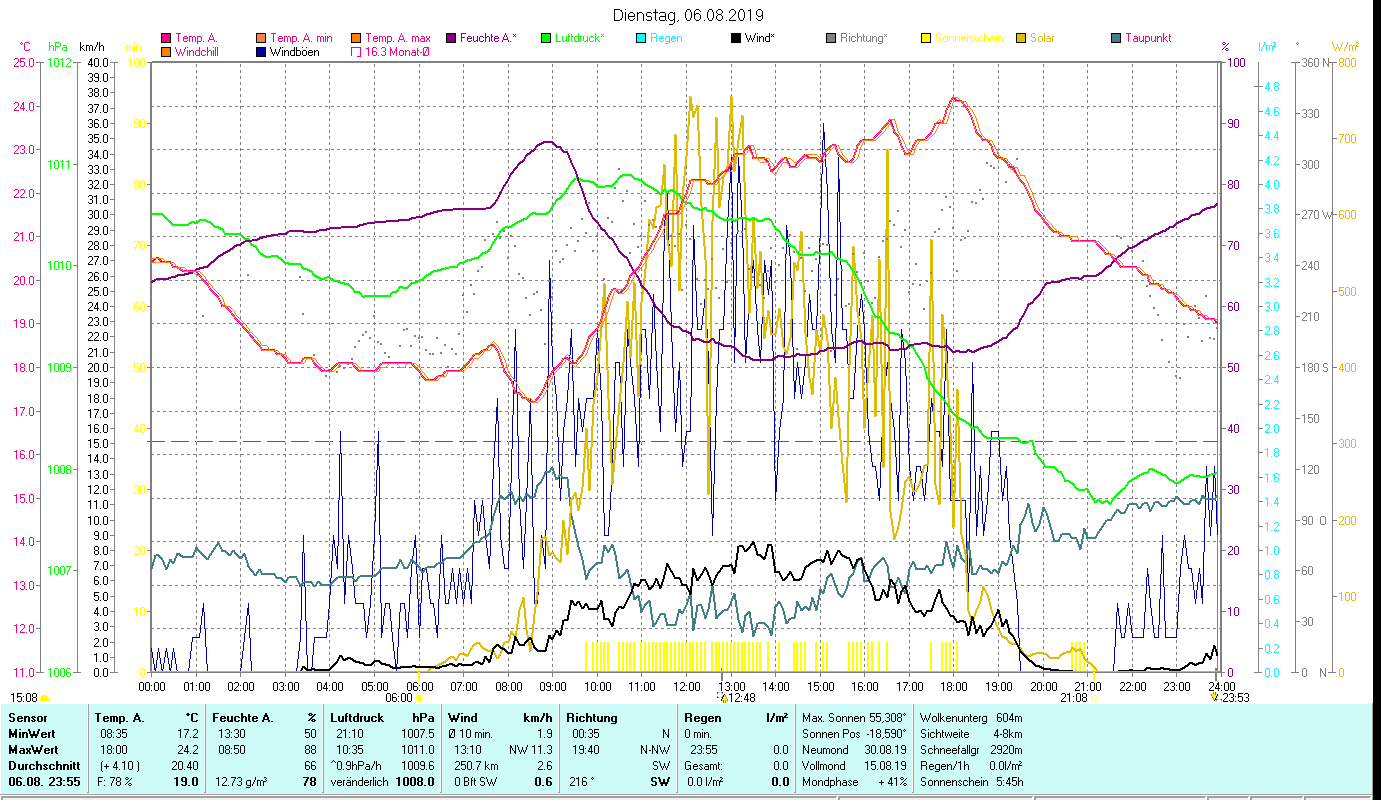Click the marker icon beside 12:48
Viewport: 1381px width, 800px height.
(723, 698)
